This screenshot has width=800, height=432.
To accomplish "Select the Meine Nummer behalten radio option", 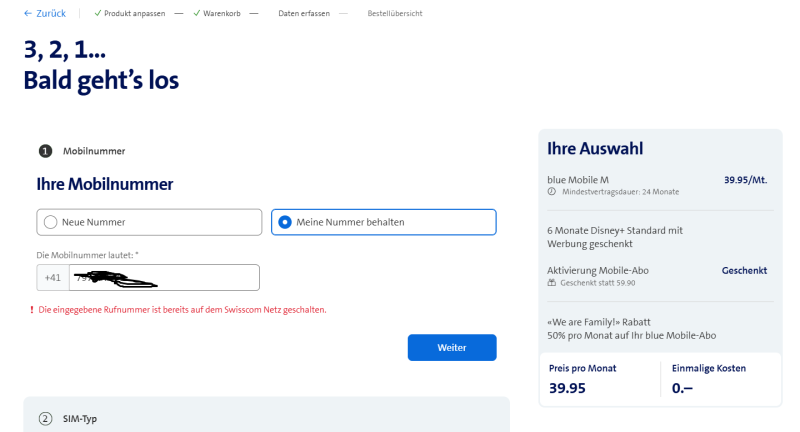I will [x=285, y=222].
